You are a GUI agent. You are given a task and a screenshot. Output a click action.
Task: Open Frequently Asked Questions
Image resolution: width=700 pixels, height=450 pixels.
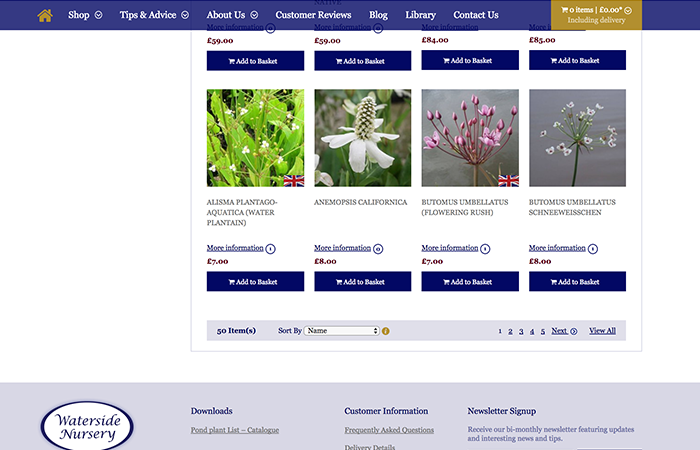coord(389,430)
